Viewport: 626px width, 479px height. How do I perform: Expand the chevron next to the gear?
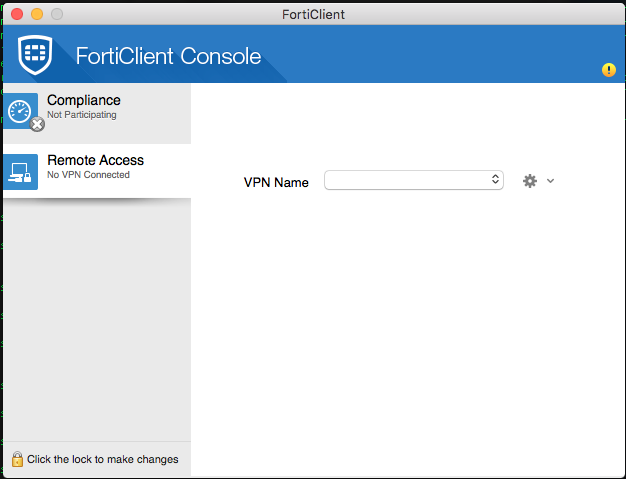[x=551, y=181]
